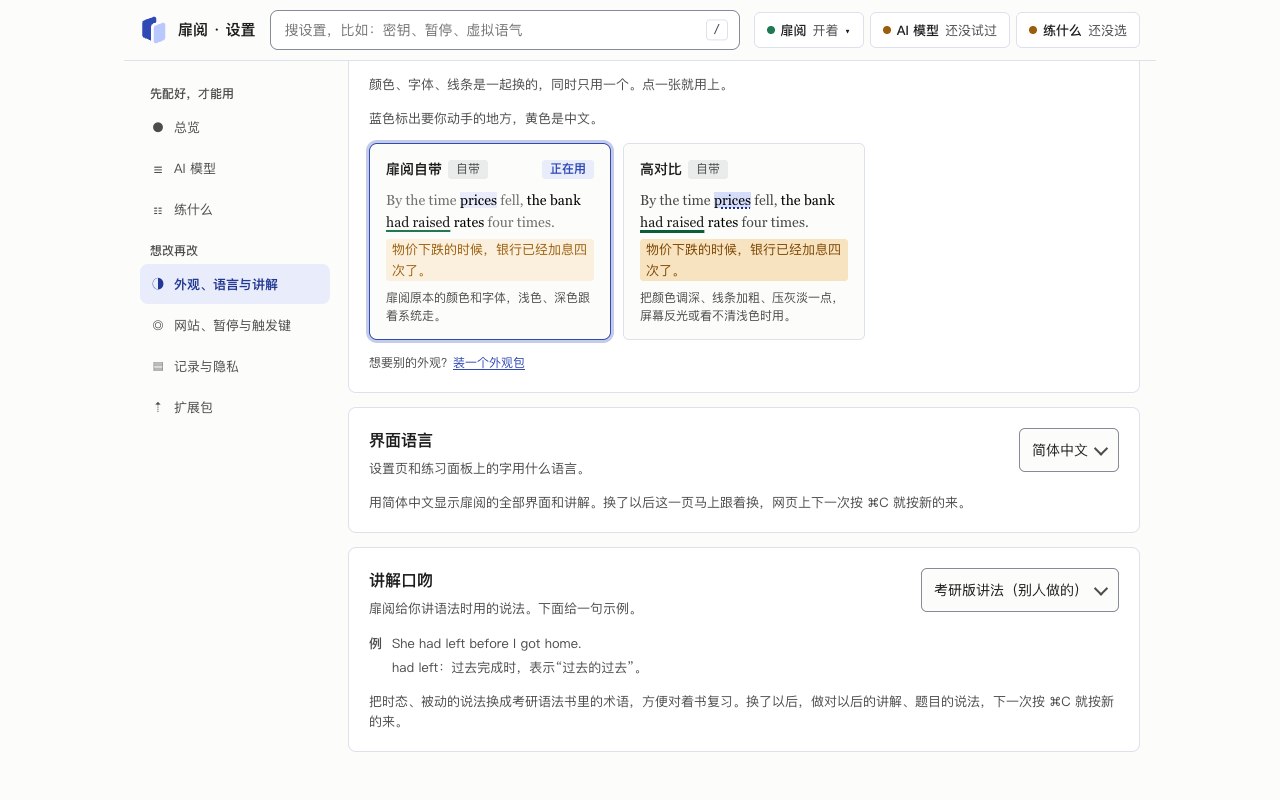This screenshot has height=800, width=1280.
Task: Click the 自带 tag on the 犀阅自带 card
Action: [x=468, y=169]
